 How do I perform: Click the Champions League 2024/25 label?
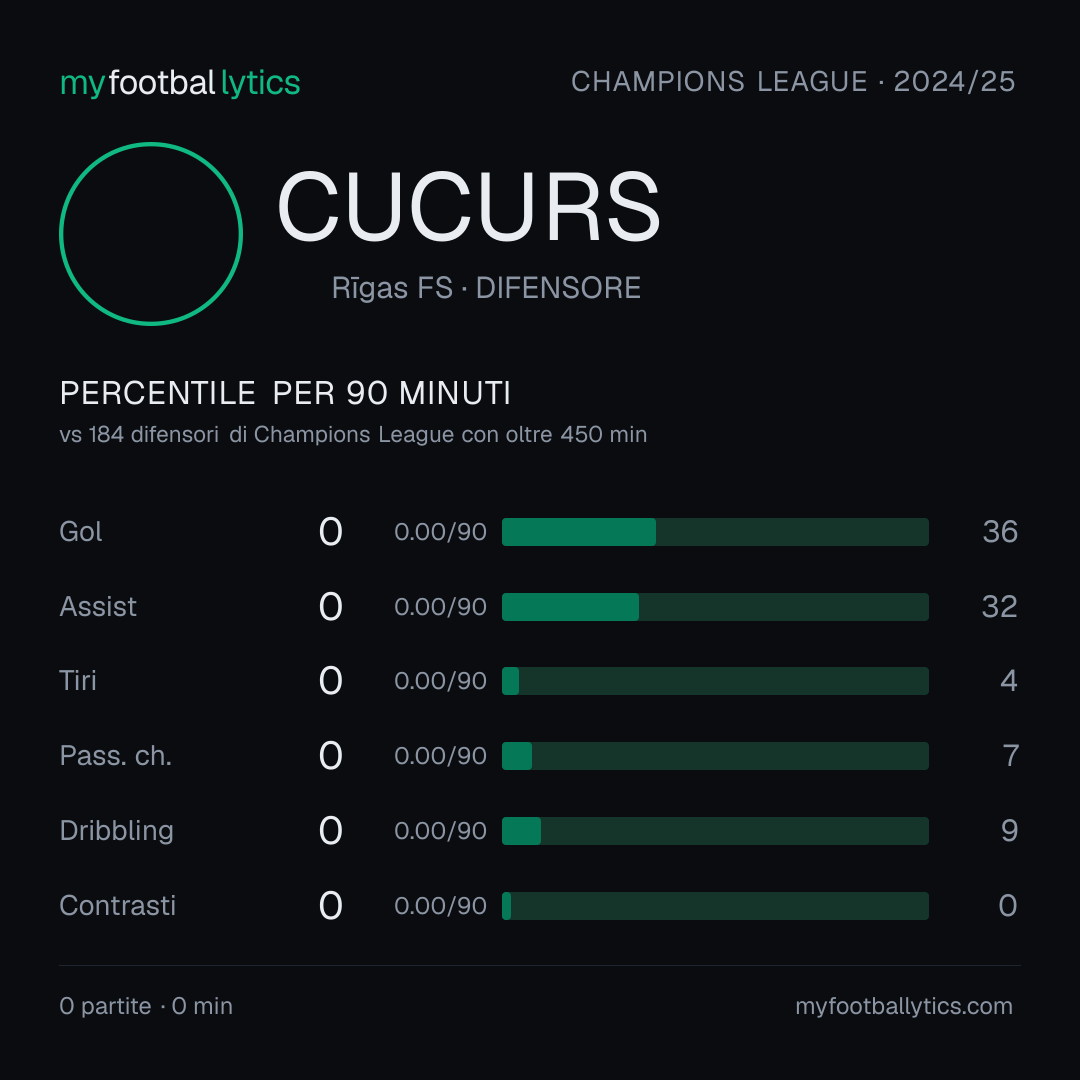(x=793, y=82)
